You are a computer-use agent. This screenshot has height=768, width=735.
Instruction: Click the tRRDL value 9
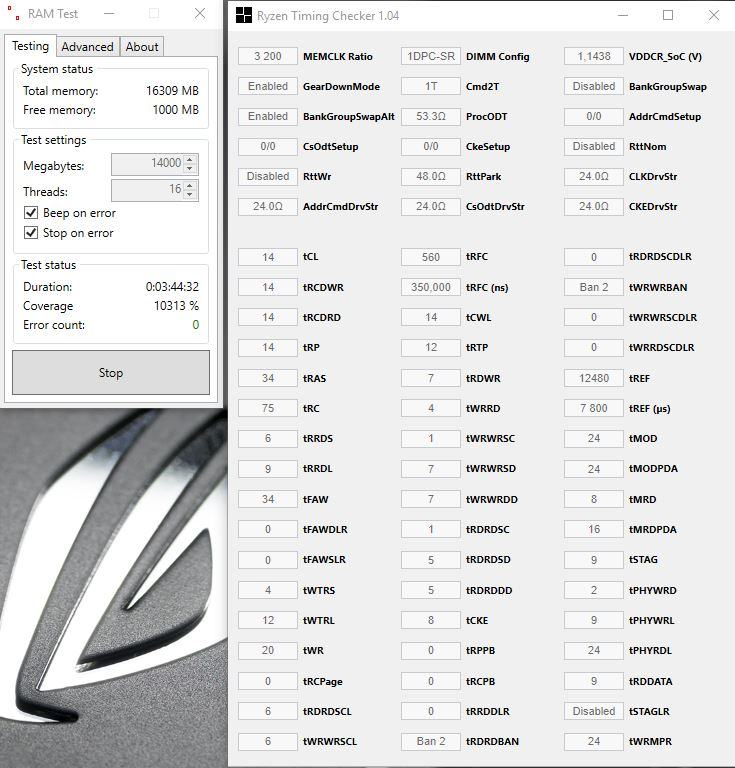(268, 469)
